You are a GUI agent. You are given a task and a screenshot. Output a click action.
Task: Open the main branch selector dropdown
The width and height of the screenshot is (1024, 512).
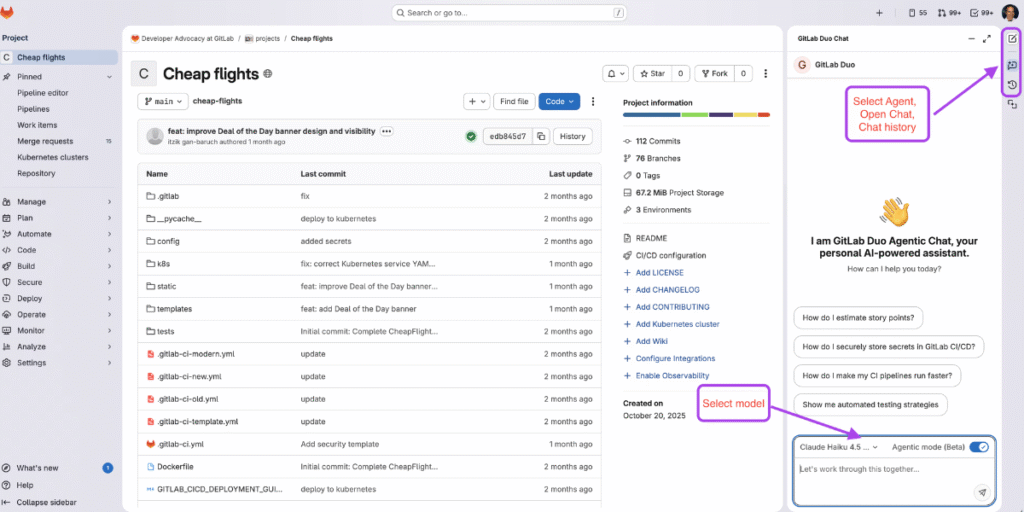click(x=163, y=101)
